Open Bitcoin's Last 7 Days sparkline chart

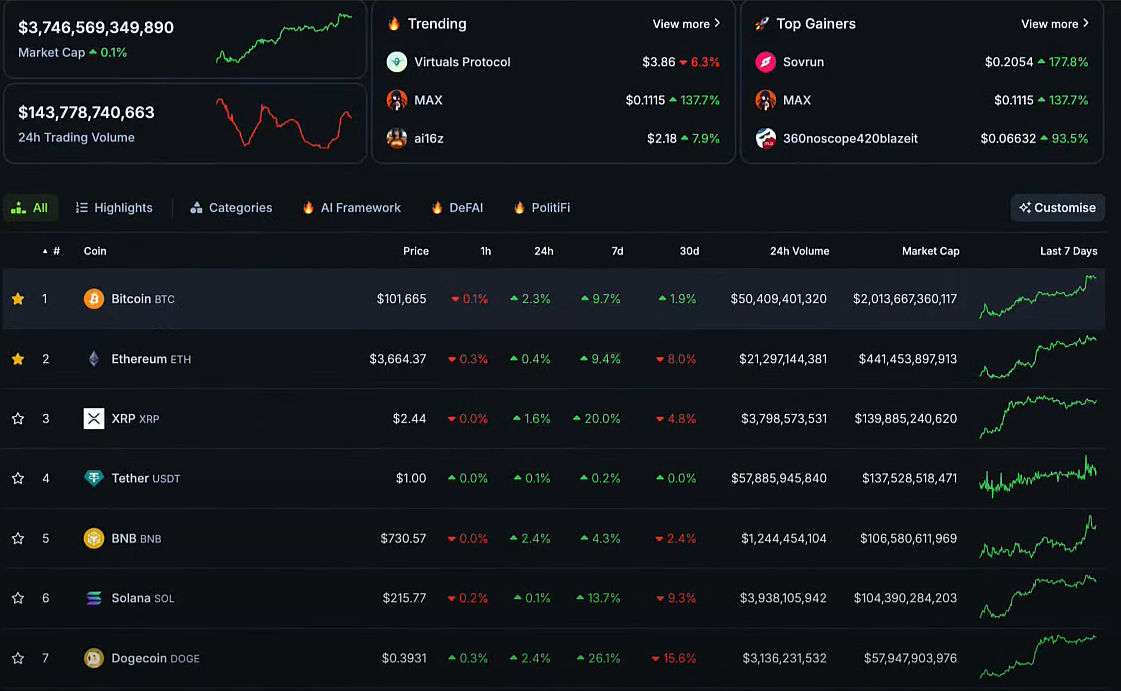1038,298
